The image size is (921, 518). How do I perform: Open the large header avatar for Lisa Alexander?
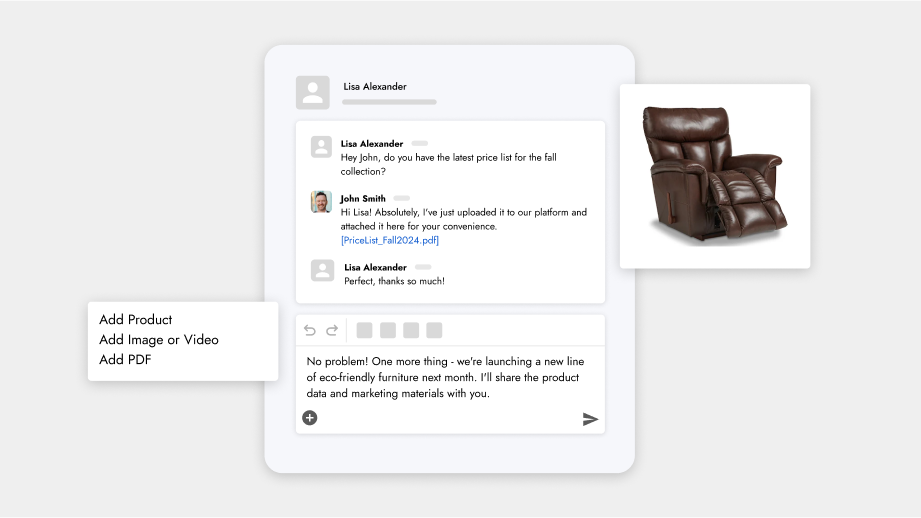[313, 92]
